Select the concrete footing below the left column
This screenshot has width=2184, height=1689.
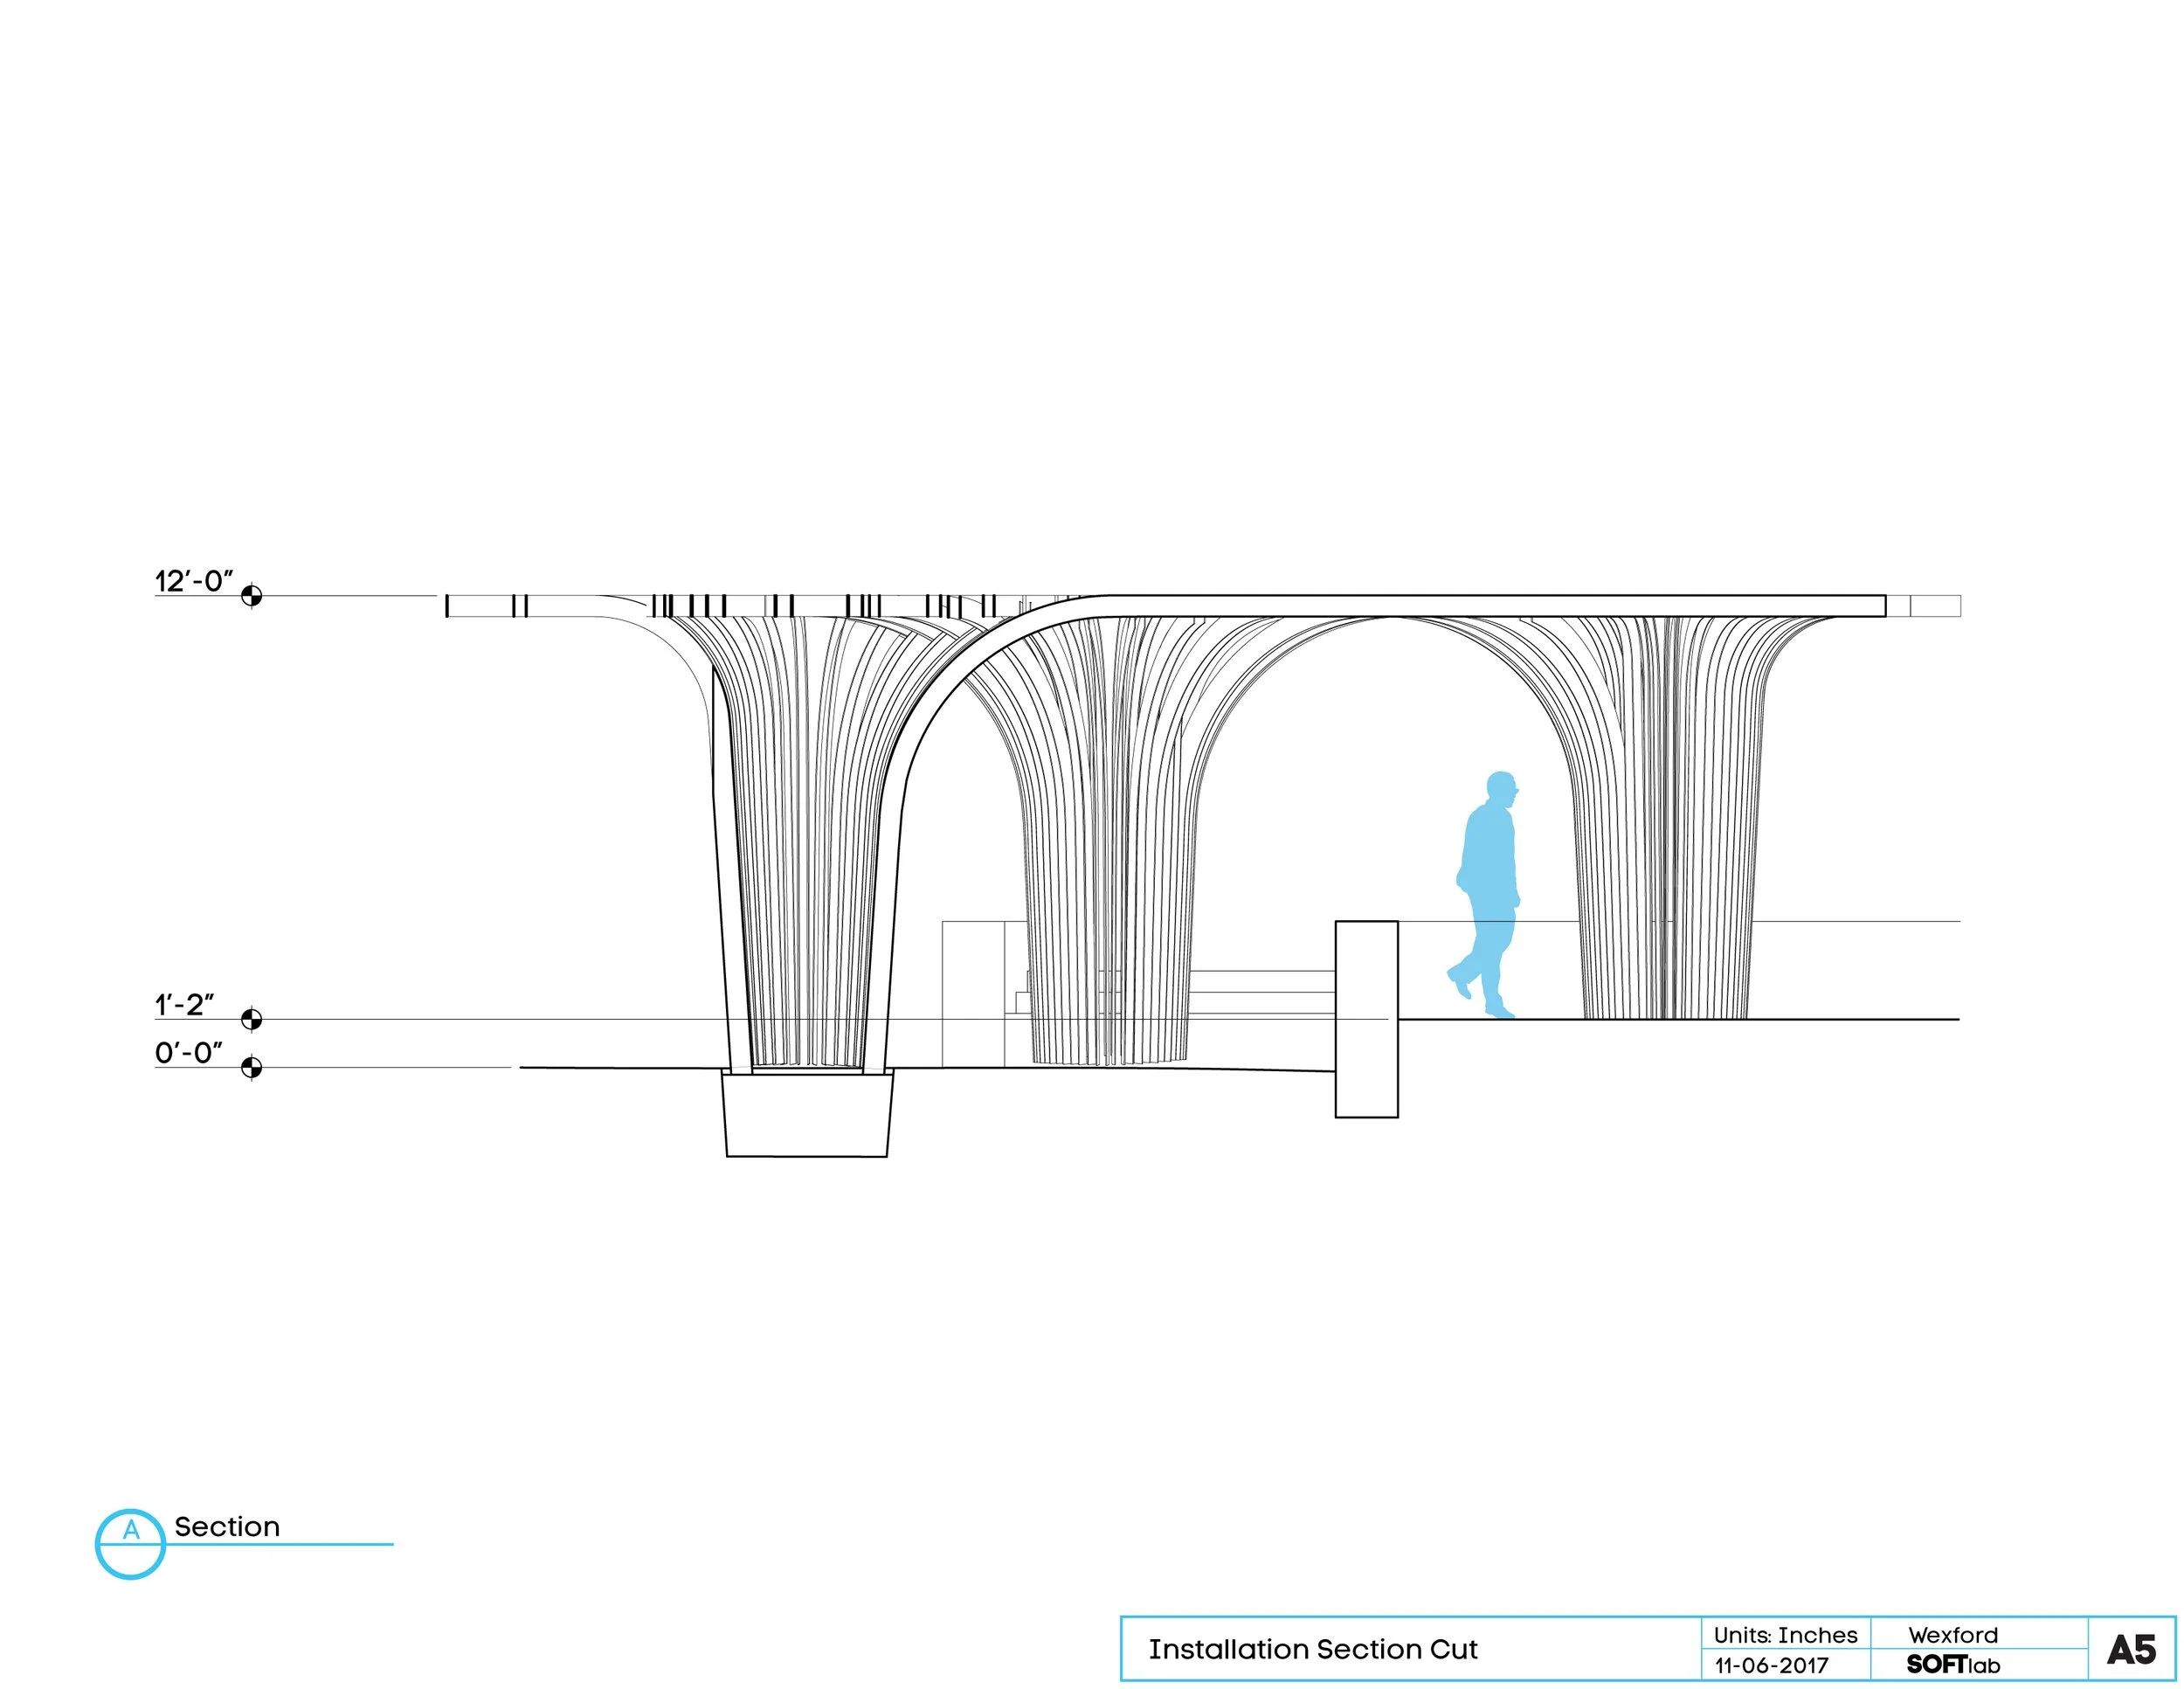(x=806, y=1115)
